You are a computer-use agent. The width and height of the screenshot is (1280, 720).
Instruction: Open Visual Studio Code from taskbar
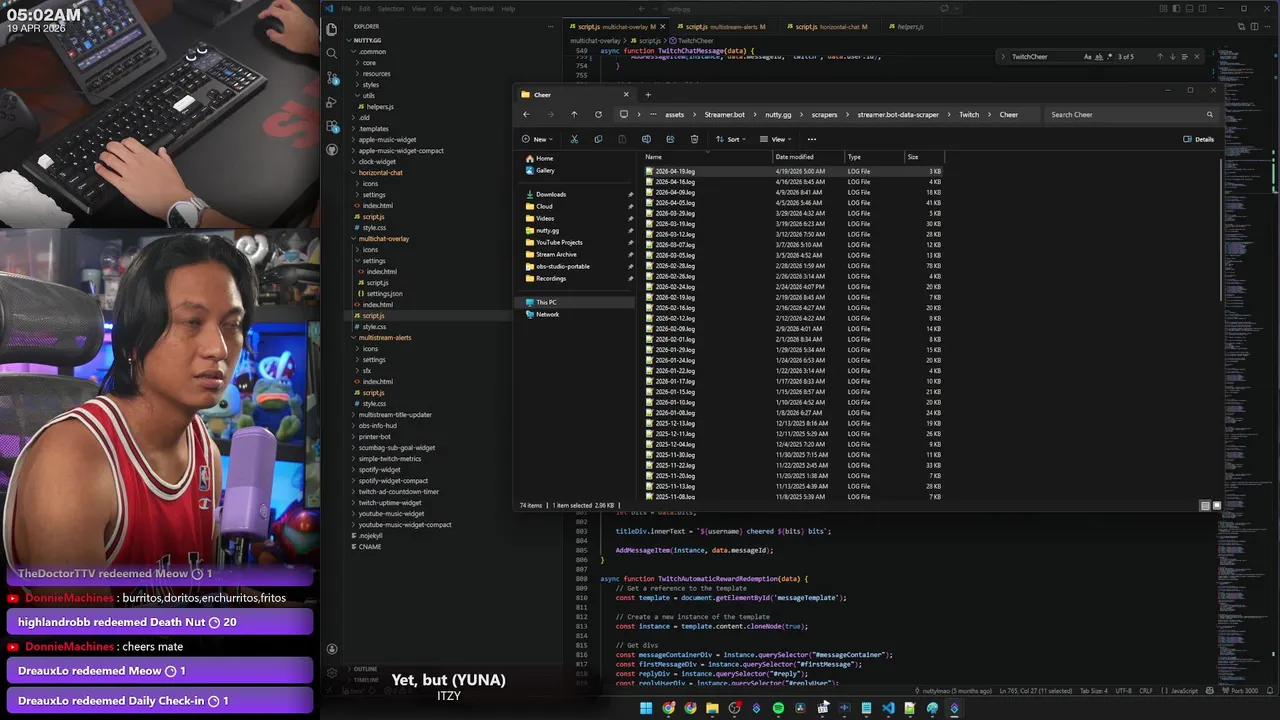(x=888, y=708)
